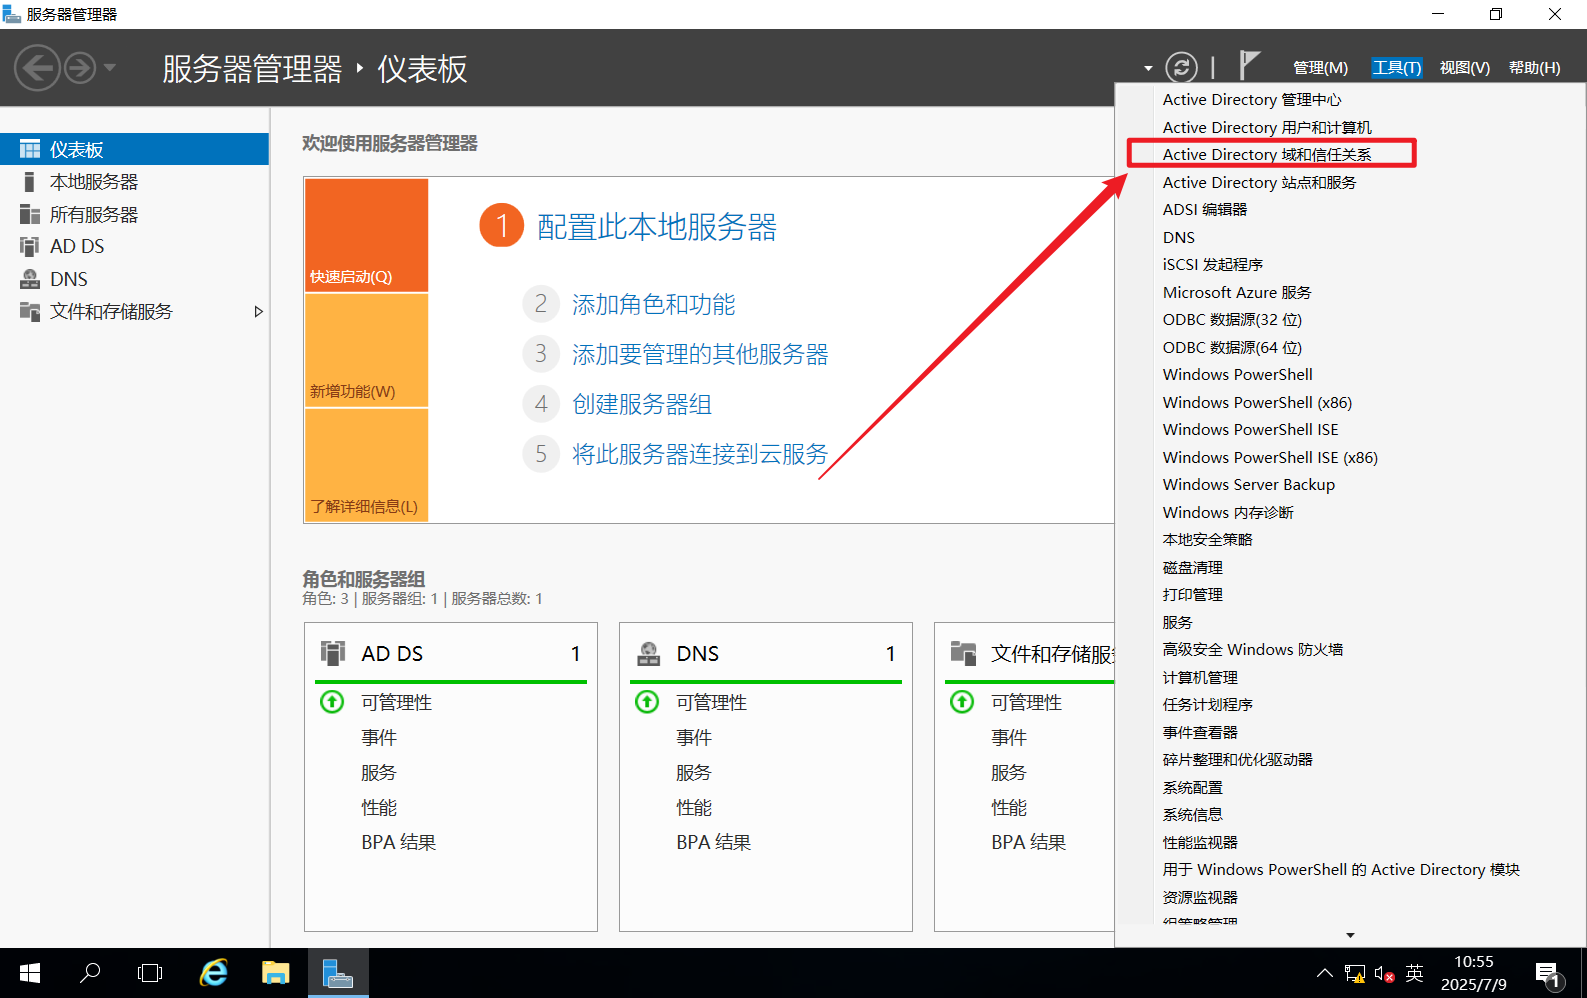Click 文件和存储 tile 可管理性 status icon
The width and height of the screenshot is (1587, 998).
[962, 702]
